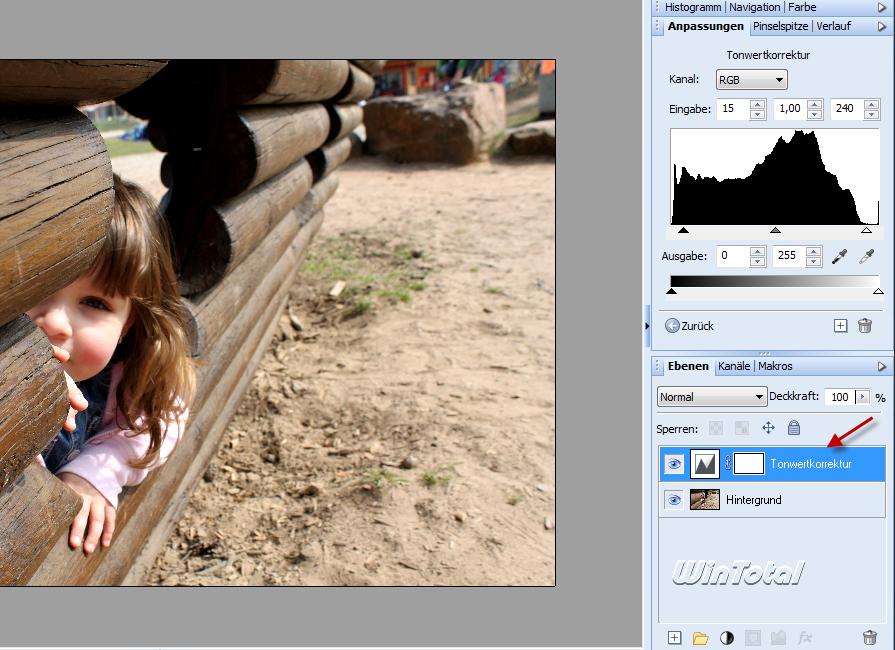
Task: Open Anpassungen panel options menu arrow
Action: (881, 27)
